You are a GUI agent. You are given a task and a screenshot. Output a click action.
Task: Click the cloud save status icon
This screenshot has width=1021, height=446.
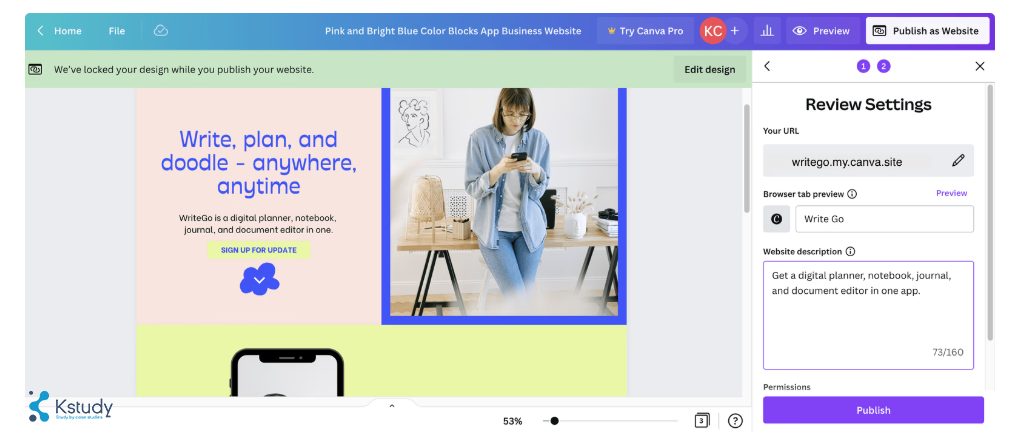pos(160,31)
